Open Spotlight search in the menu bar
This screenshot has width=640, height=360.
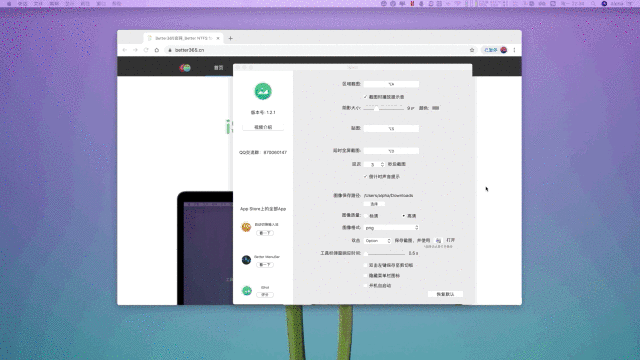pos(593,4)
